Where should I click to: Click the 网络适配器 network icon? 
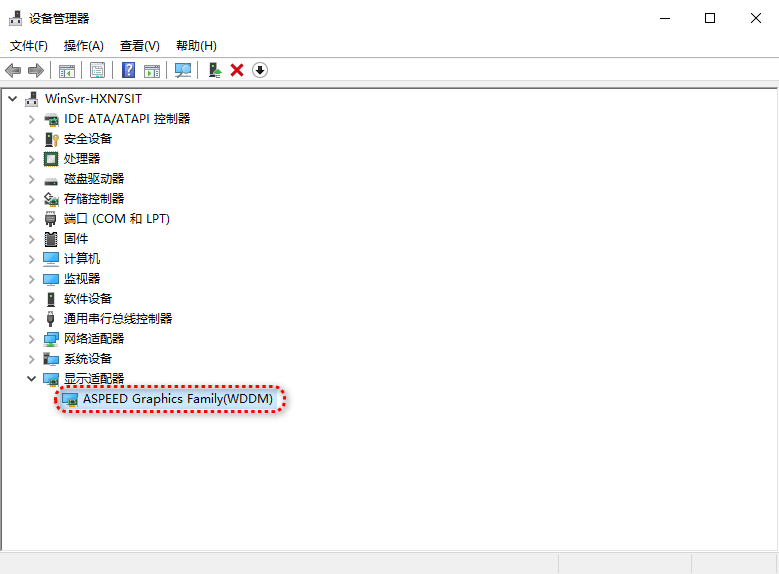51,339
